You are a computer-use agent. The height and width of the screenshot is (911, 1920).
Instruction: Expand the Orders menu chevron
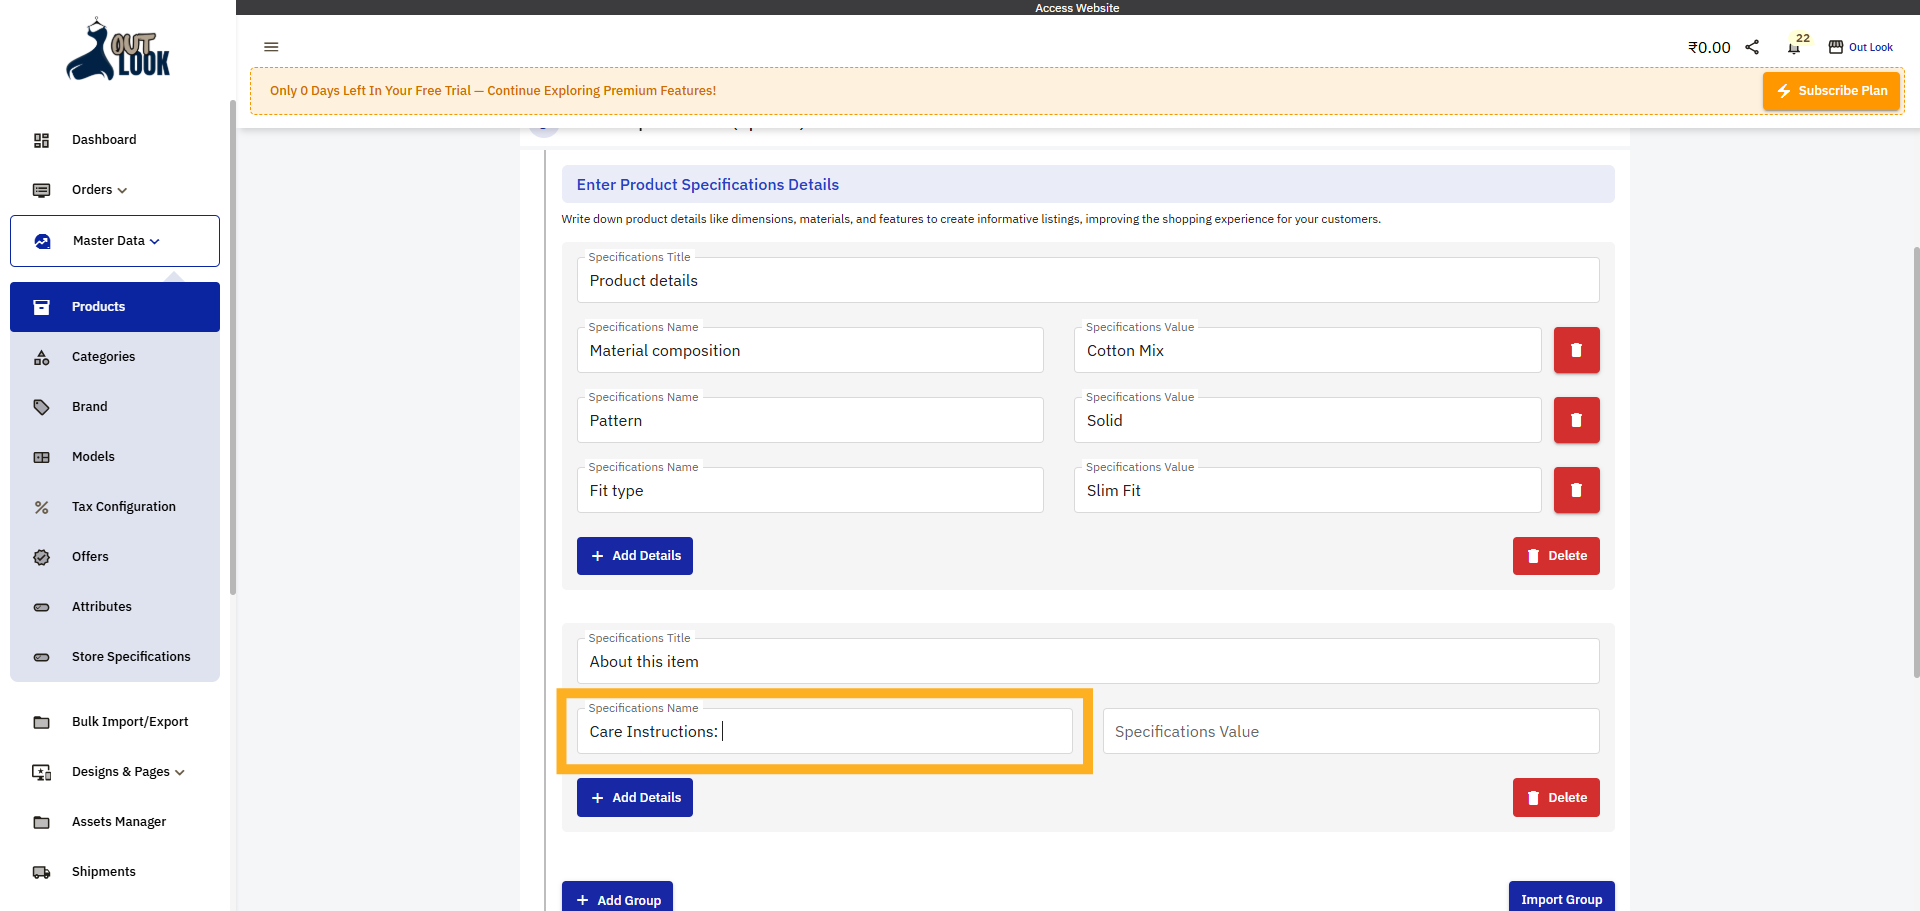pos(122,190)
